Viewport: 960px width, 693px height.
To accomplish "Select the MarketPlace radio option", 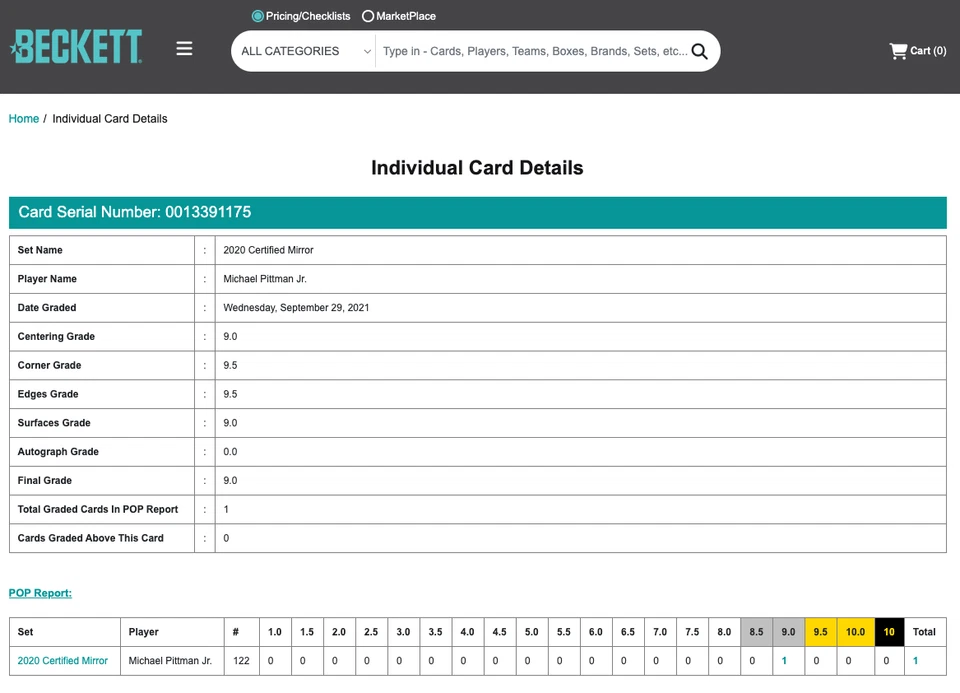I will (368, 16).
